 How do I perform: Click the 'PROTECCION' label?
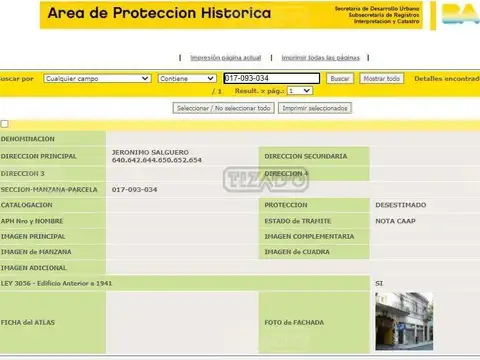pyautogui.click(x=286, y=205)
